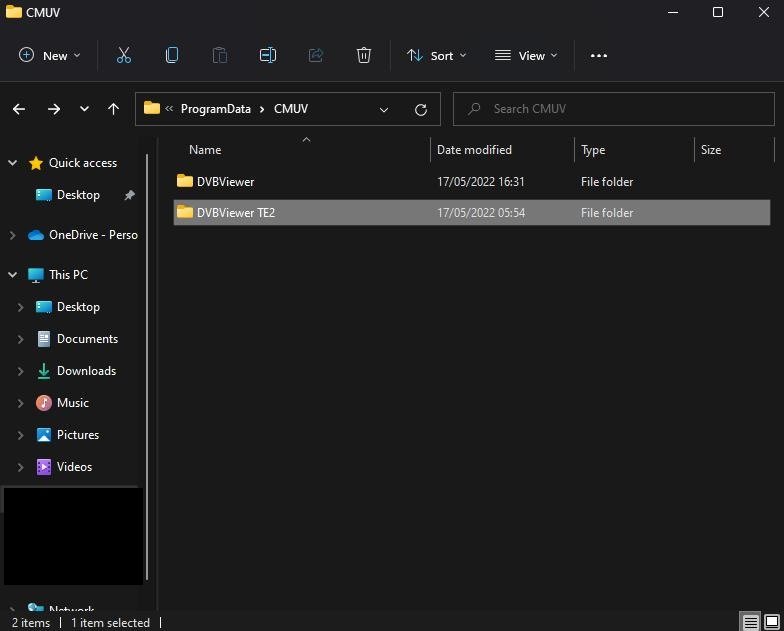Sort by the Date modified column

(474, 150)
